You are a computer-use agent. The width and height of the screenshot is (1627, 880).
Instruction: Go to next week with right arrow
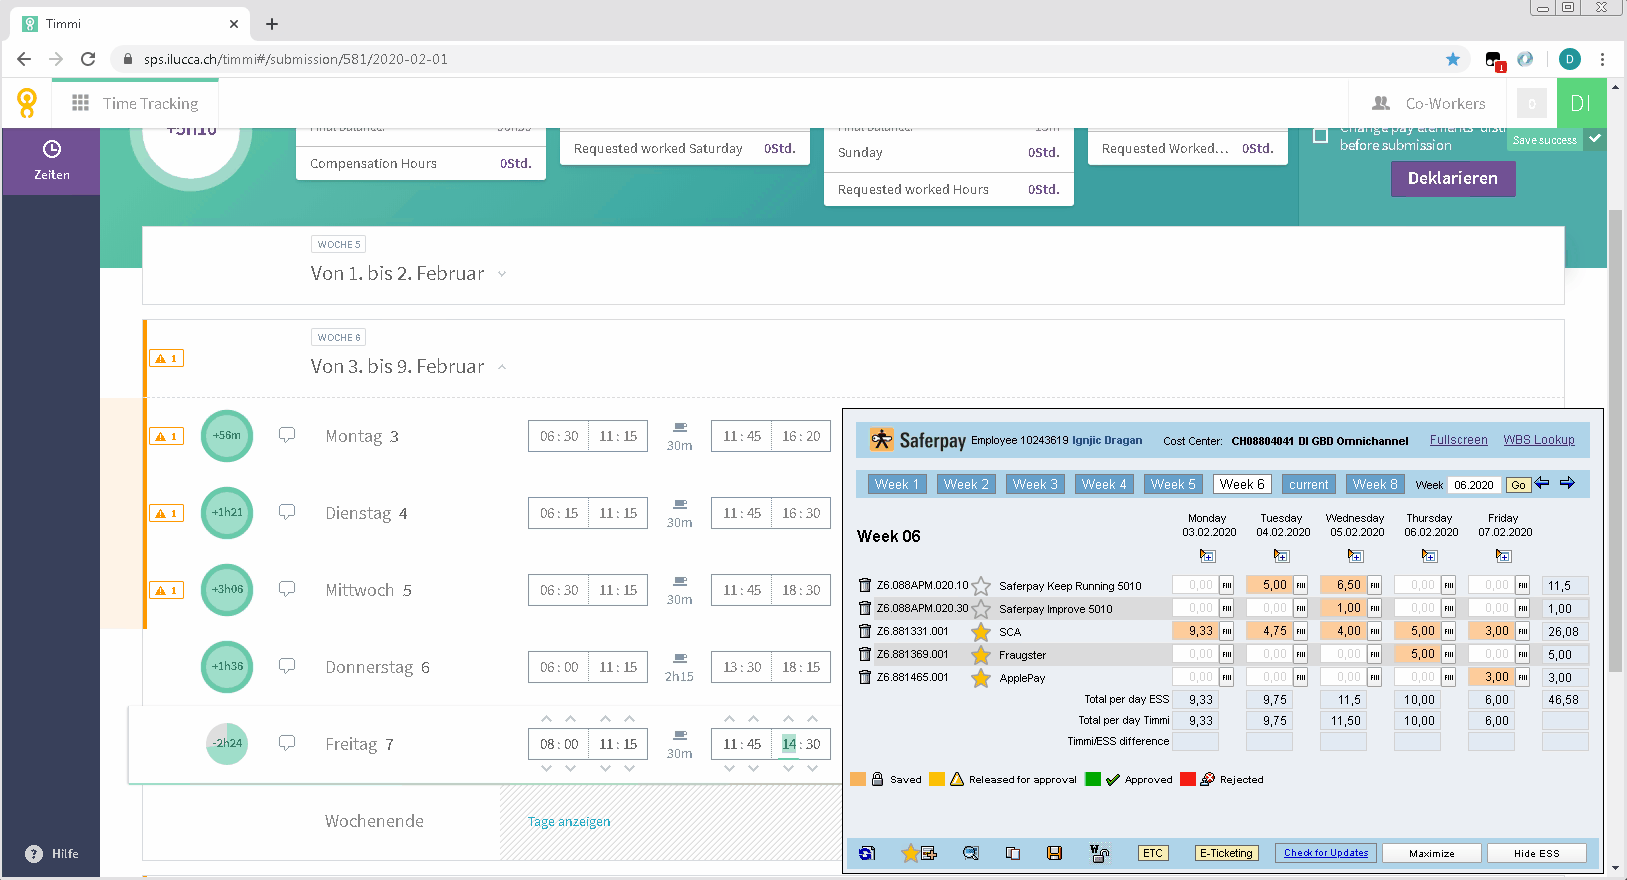[1567, 483]
